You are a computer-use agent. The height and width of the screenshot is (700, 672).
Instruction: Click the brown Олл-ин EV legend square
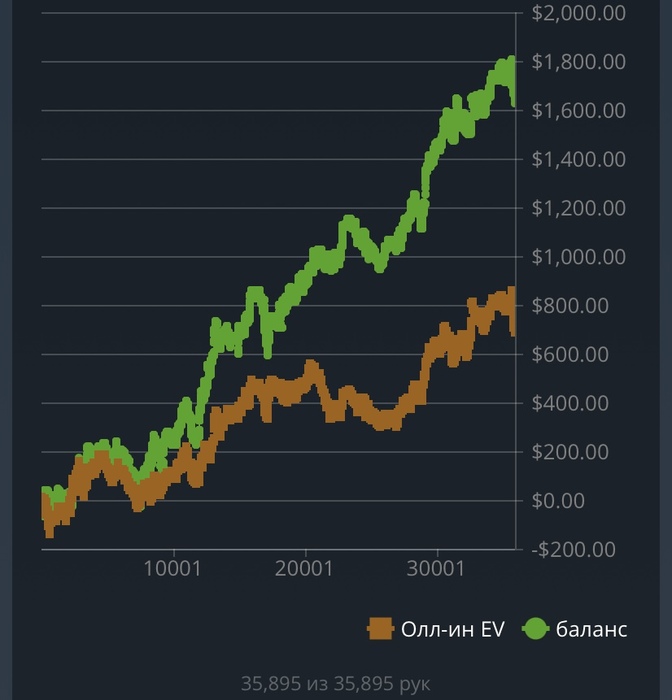click(x=380, y=629)
